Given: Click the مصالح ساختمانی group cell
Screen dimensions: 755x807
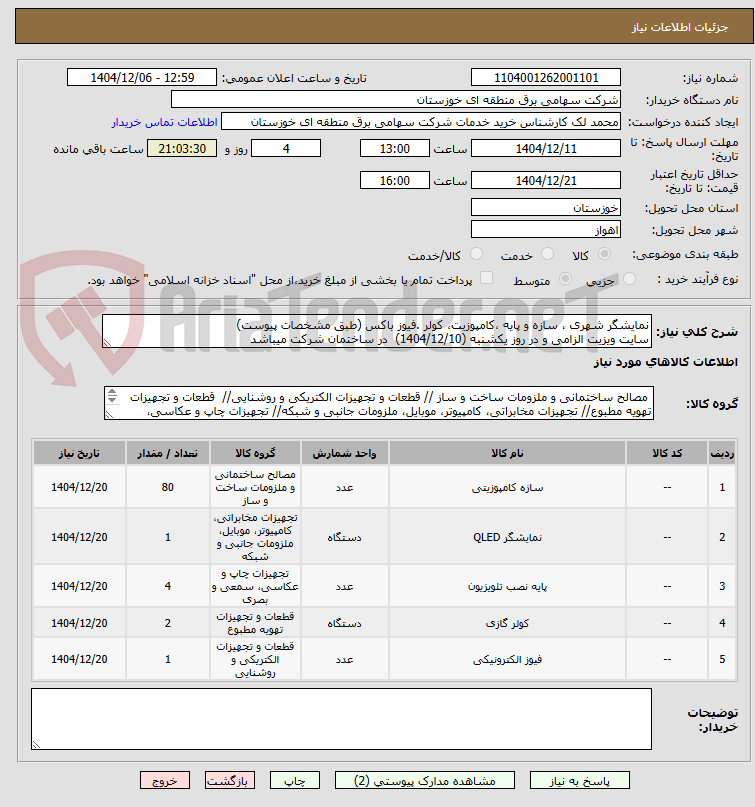Looking at the screenshot, I should coord(255,487).
